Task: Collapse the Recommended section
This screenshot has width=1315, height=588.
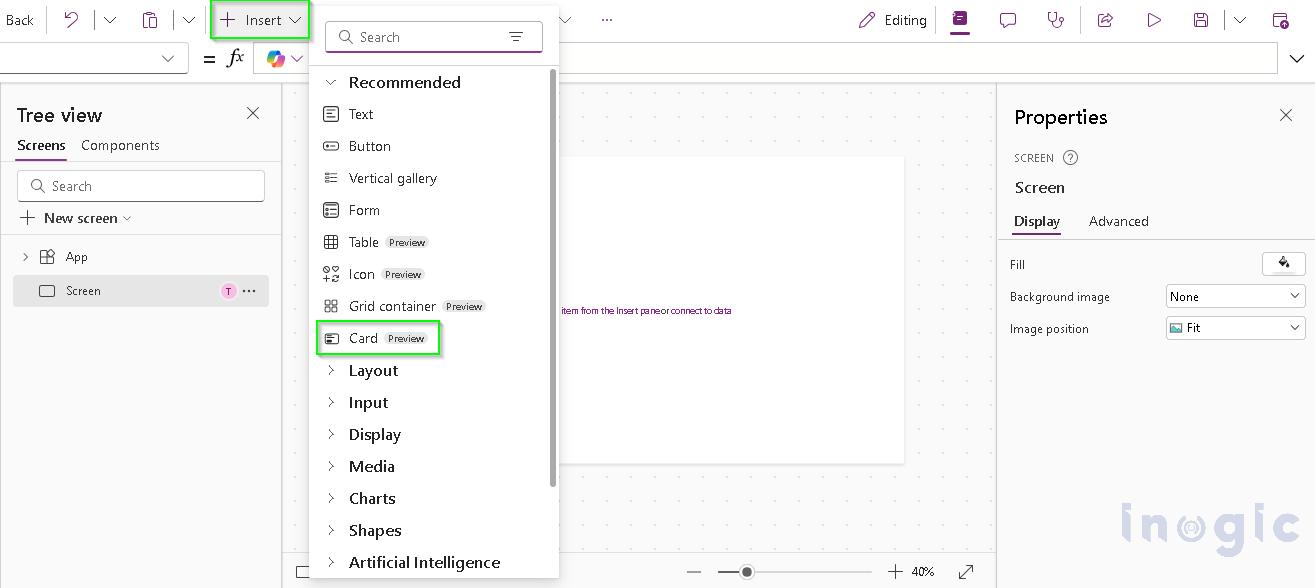Action: [331, 82]
